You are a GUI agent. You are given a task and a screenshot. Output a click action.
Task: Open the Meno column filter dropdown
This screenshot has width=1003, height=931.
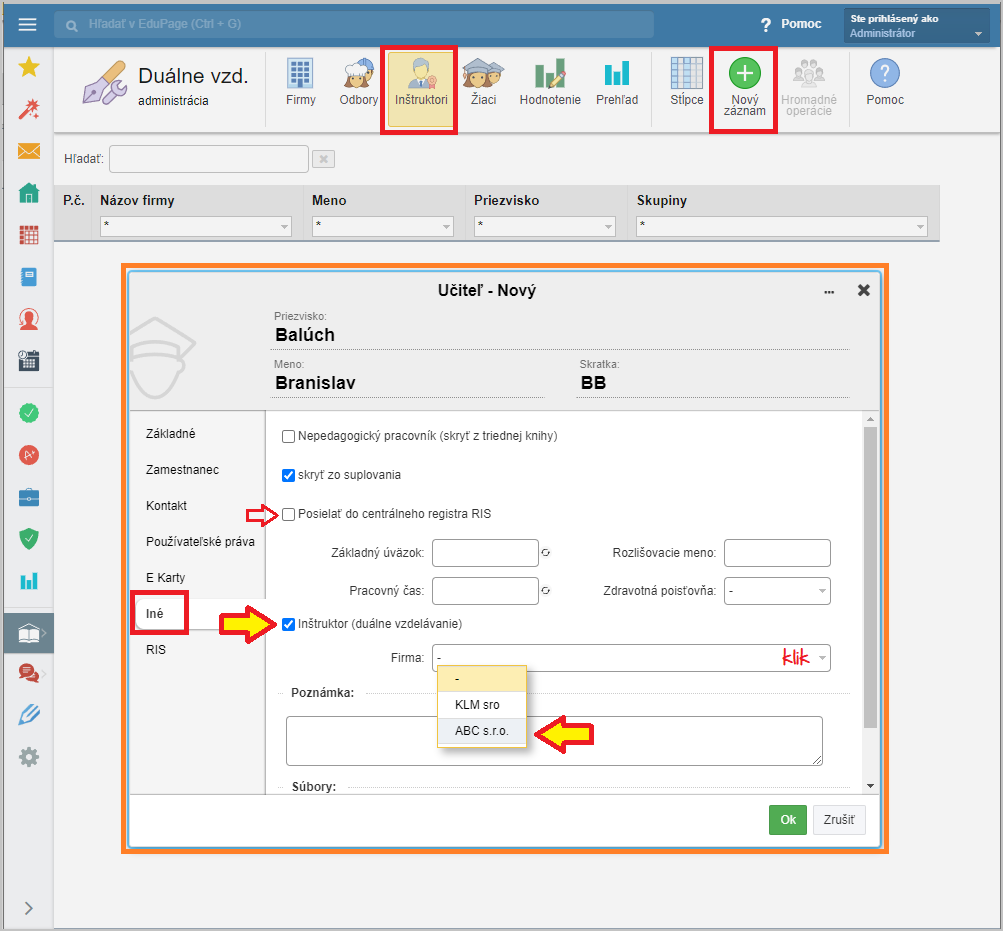pos(383,226)
